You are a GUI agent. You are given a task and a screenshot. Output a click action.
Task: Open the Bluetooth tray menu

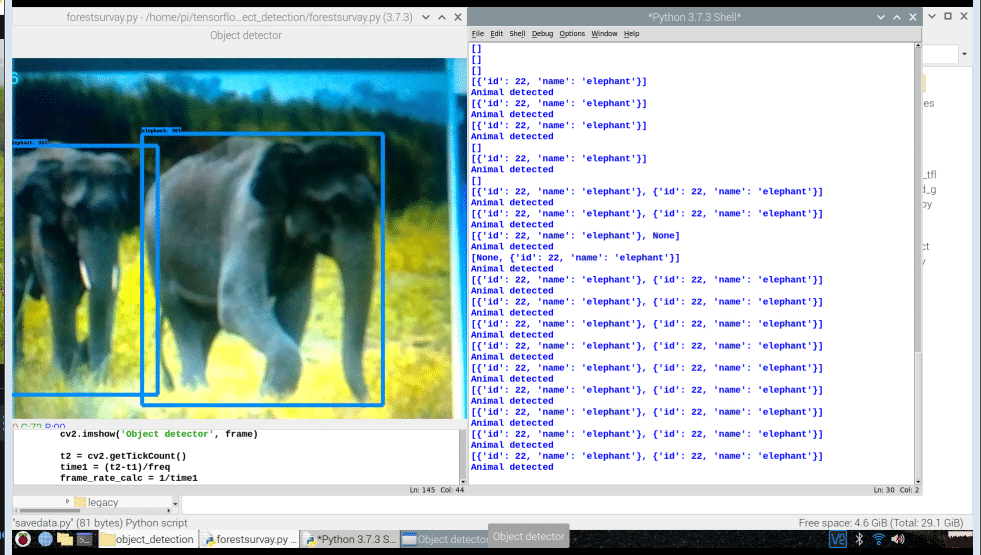click(x=858, y=539)
